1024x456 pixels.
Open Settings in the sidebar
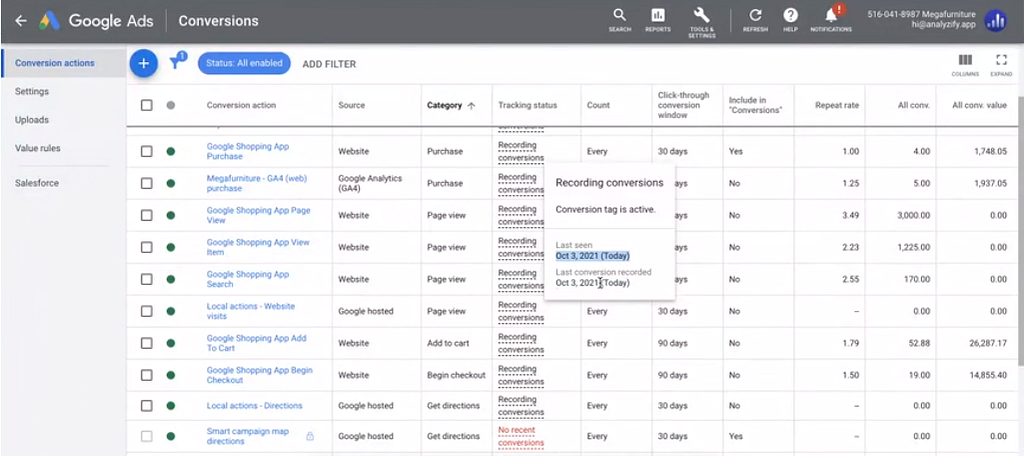pyautogui.click(x=32, y=91)
